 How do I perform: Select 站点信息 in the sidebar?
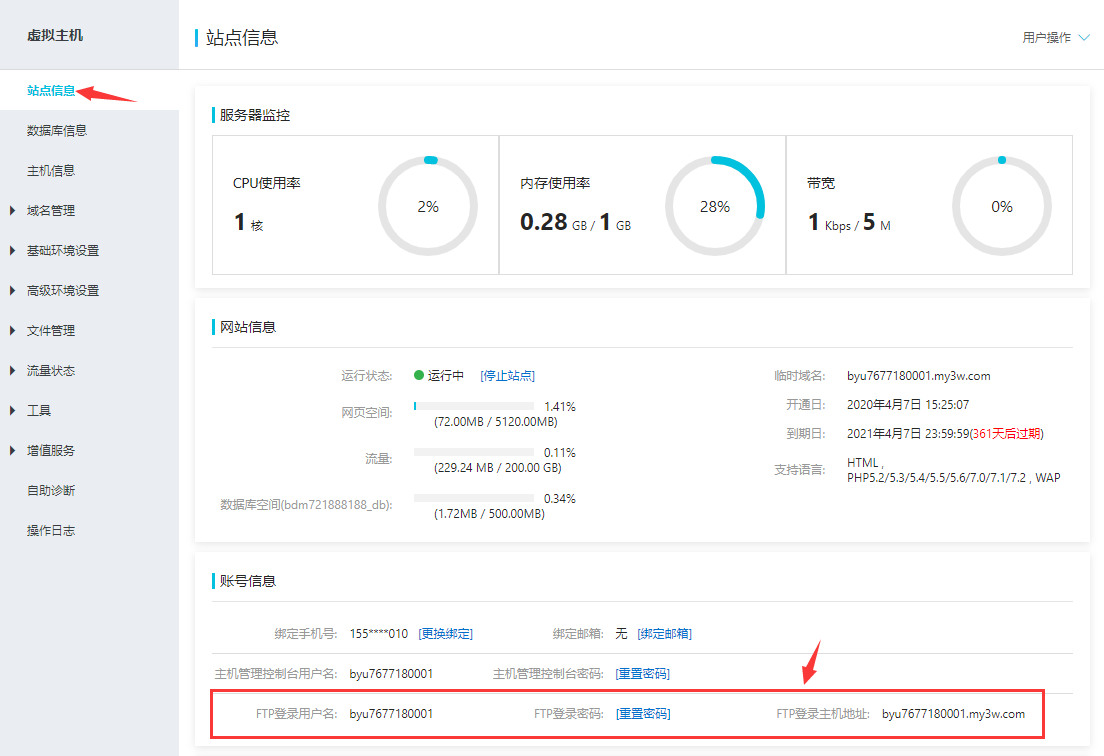coord(51,91)
